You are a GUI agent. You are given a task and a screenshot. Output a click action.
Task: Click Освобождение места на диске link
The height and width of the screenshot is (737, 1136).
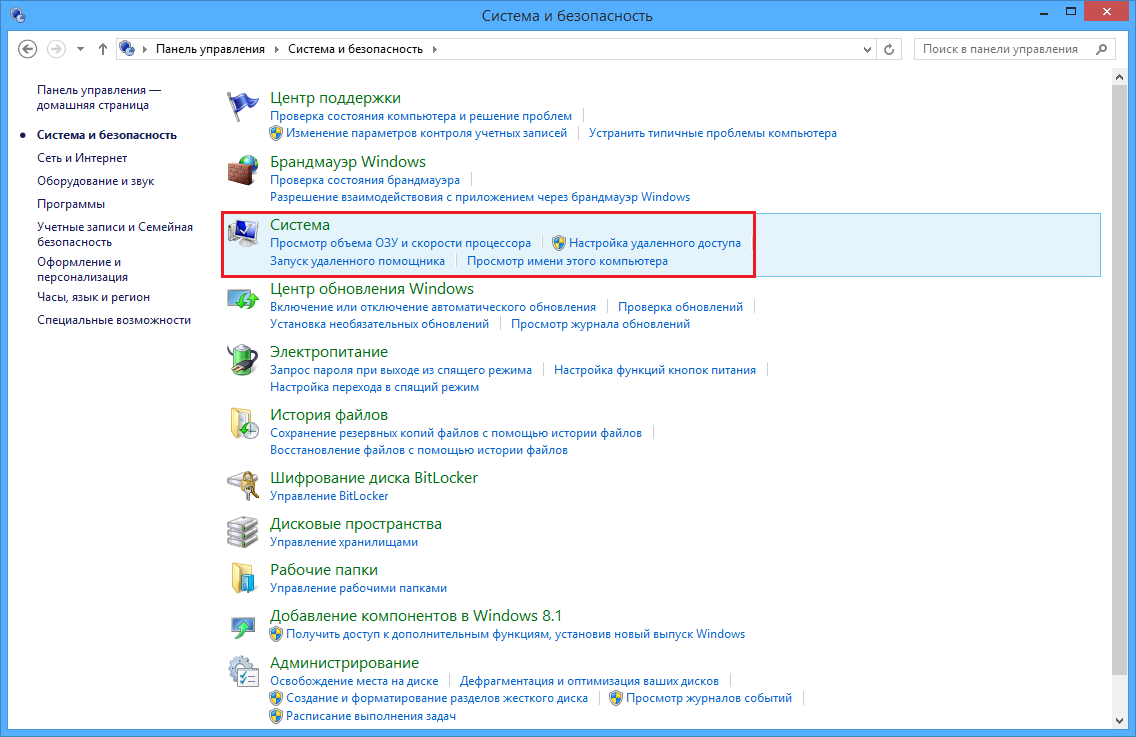tap(354, 681)
